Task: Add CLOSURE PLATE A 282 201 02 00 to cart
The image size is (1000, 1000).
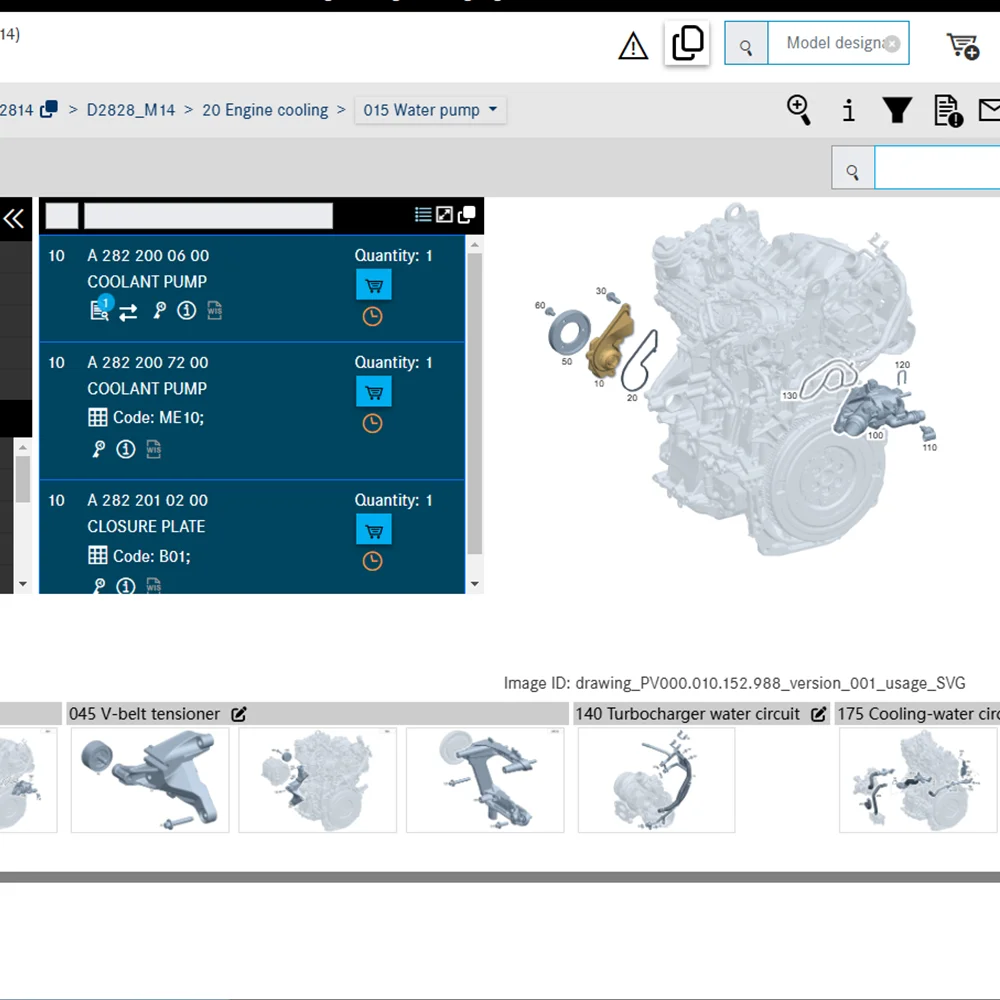Action: tap(374, 529)
